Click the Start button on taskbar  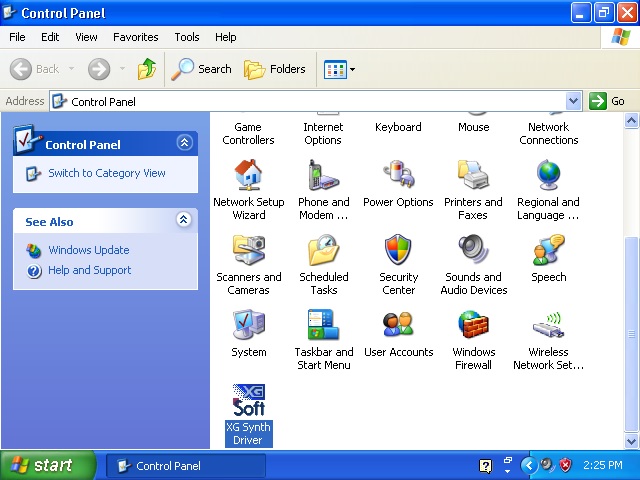(47, 465)
